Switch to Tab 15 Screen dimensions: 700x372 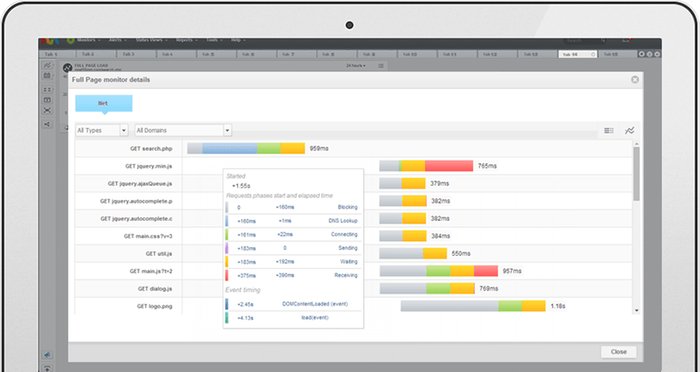tap(617, 54)
